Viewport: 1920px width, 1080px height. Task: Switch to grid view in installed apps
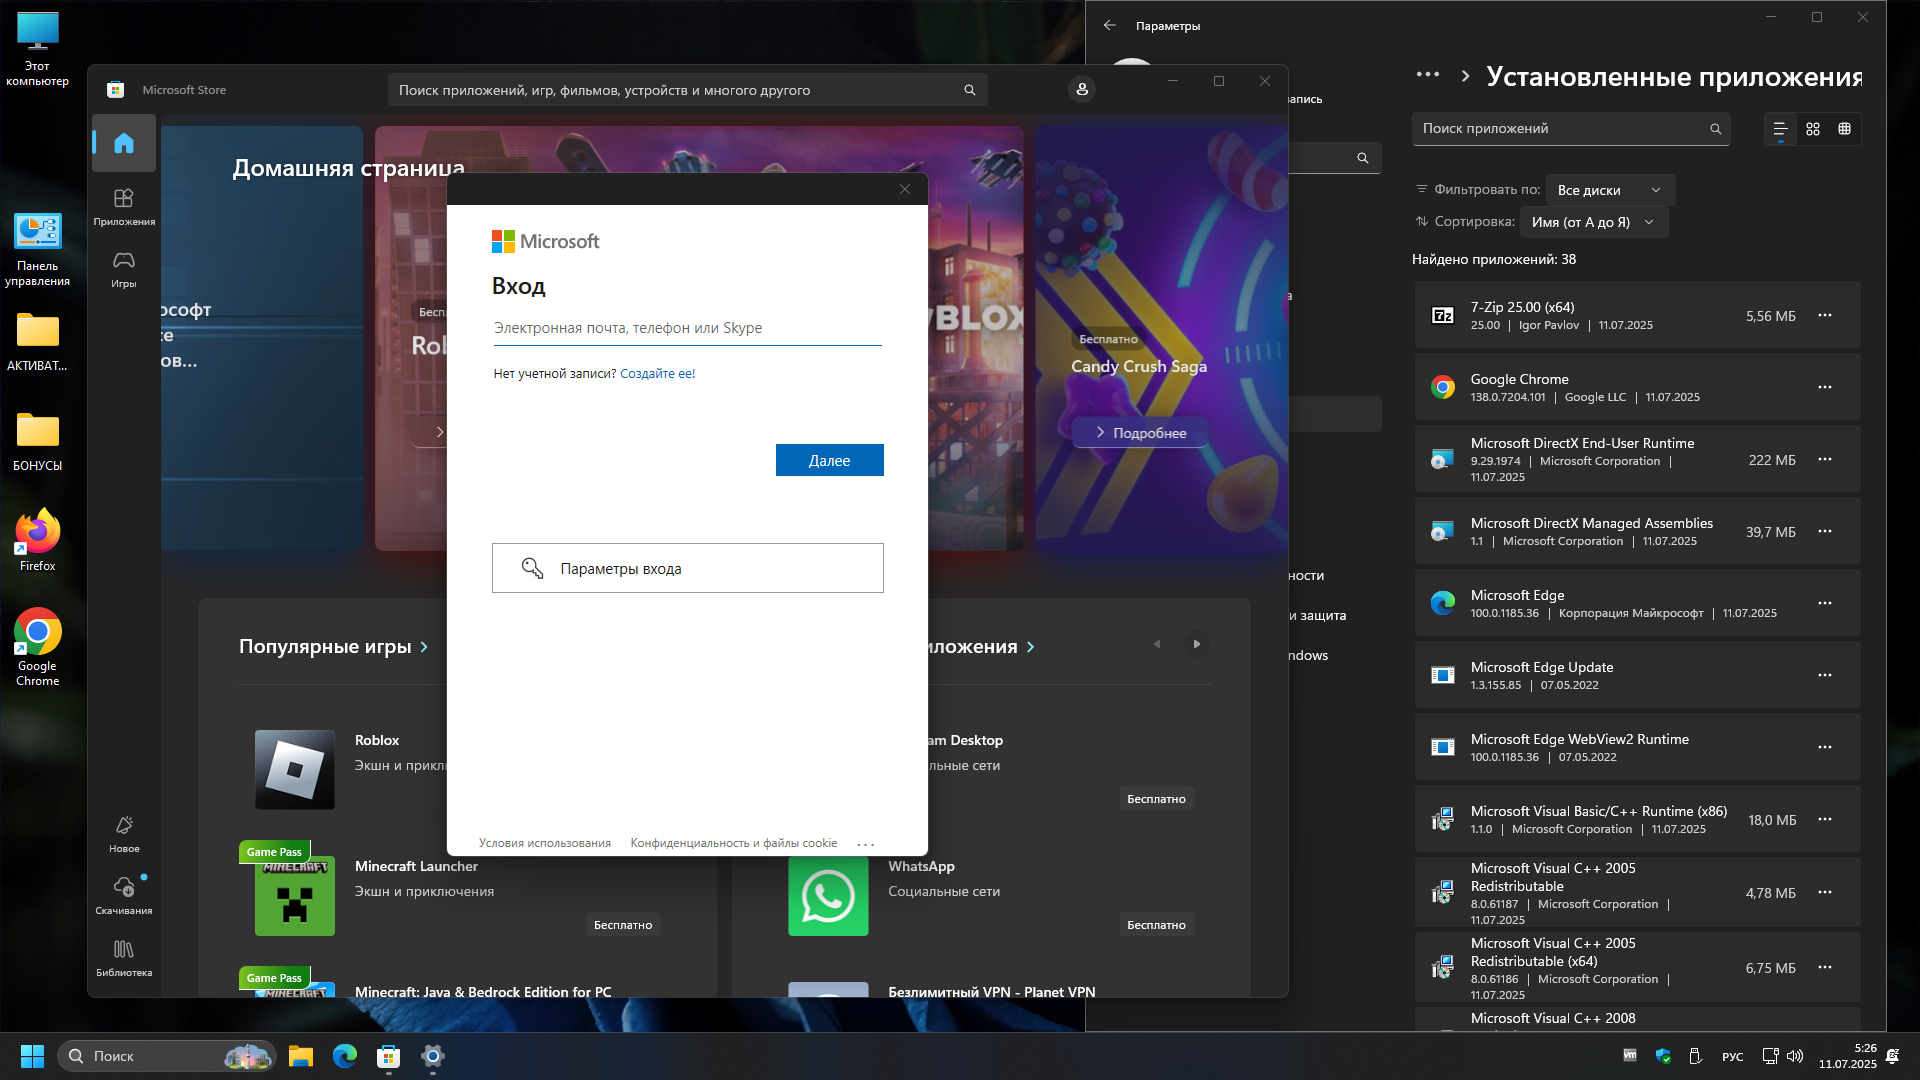click(1813, 129)
